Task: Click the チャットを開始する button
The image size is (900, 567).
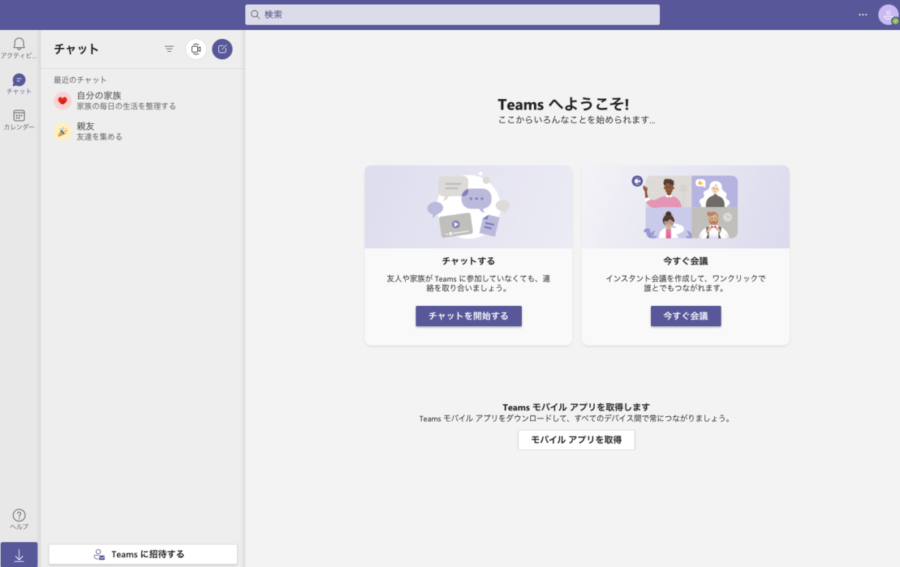Action: (x=468, y=316)
